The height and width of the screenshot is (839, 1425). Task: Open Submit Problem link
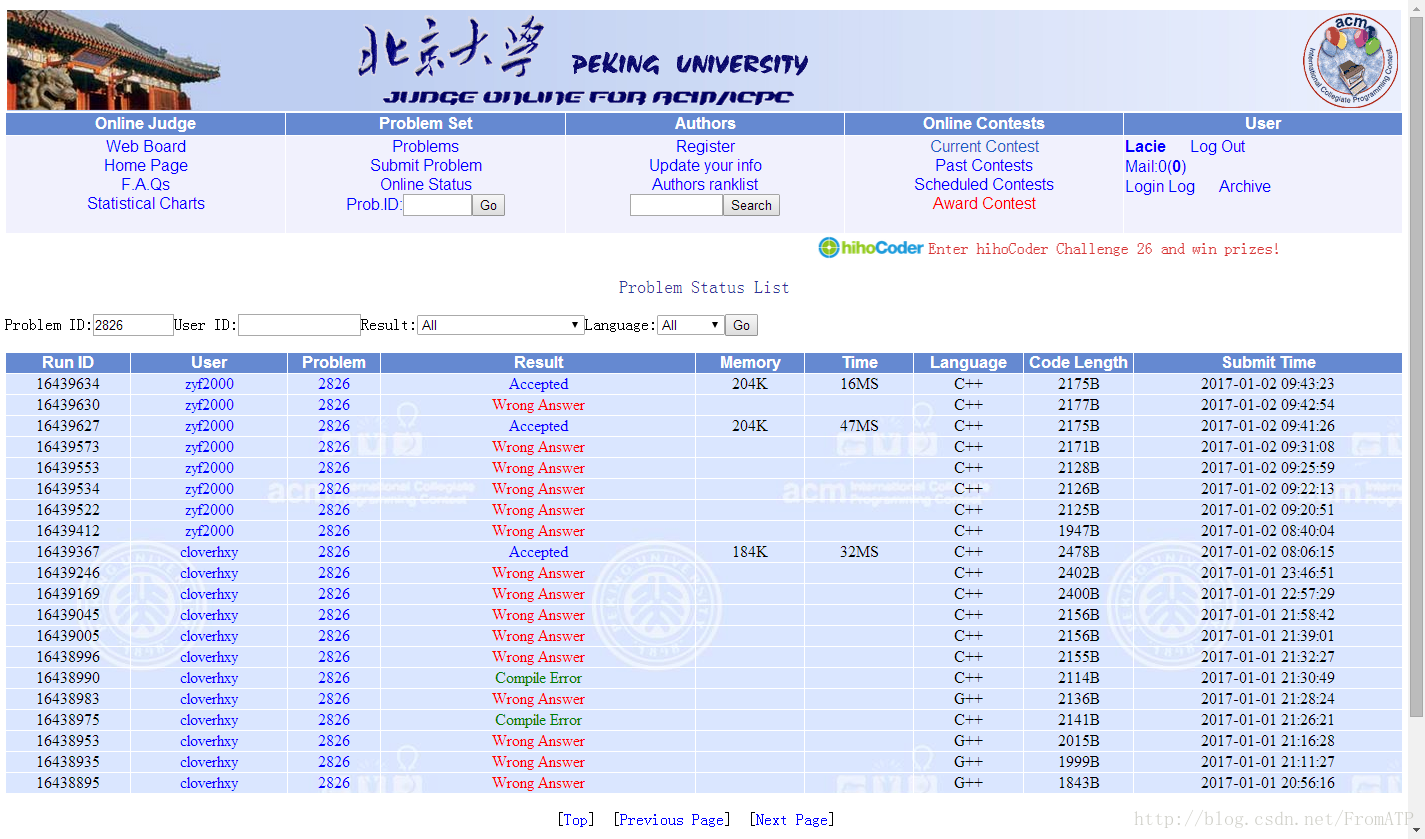426,165
